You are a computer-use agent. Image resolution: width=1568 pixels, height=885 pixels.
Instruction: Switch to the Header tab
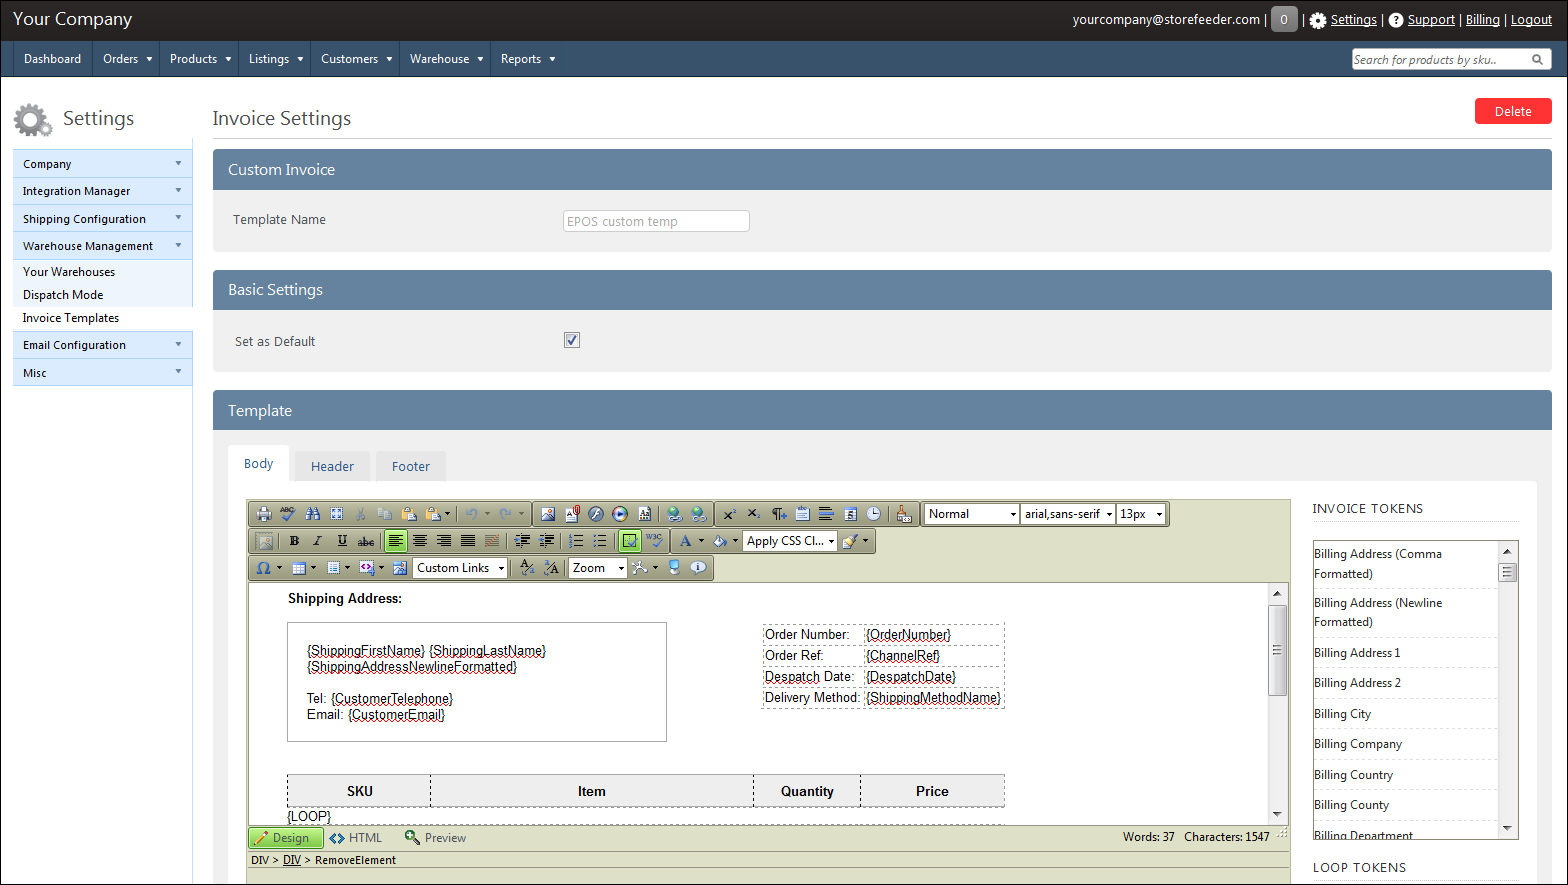(332, 466)
